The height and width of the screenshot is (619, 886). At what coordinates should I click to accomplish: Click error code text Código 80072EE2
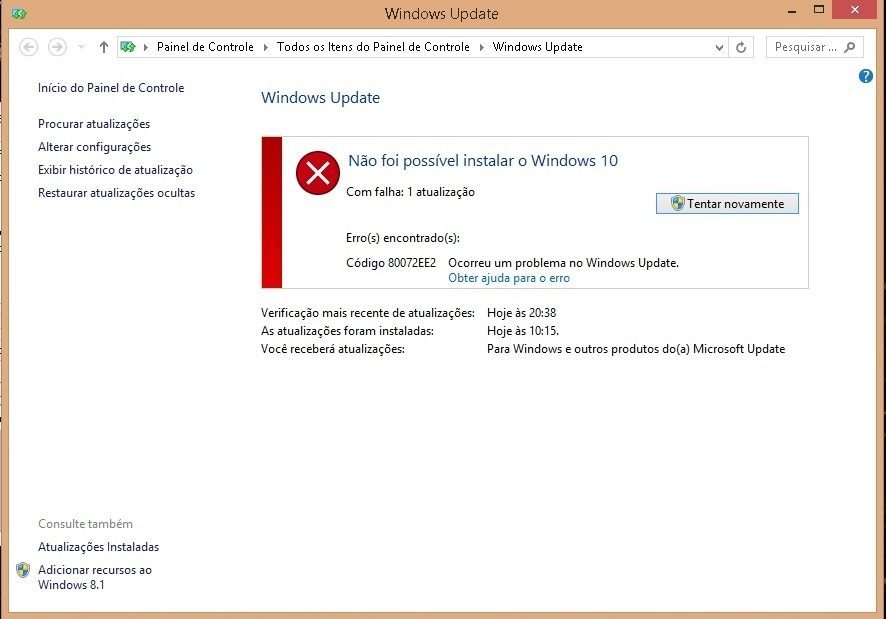click(x=391, y=263)
